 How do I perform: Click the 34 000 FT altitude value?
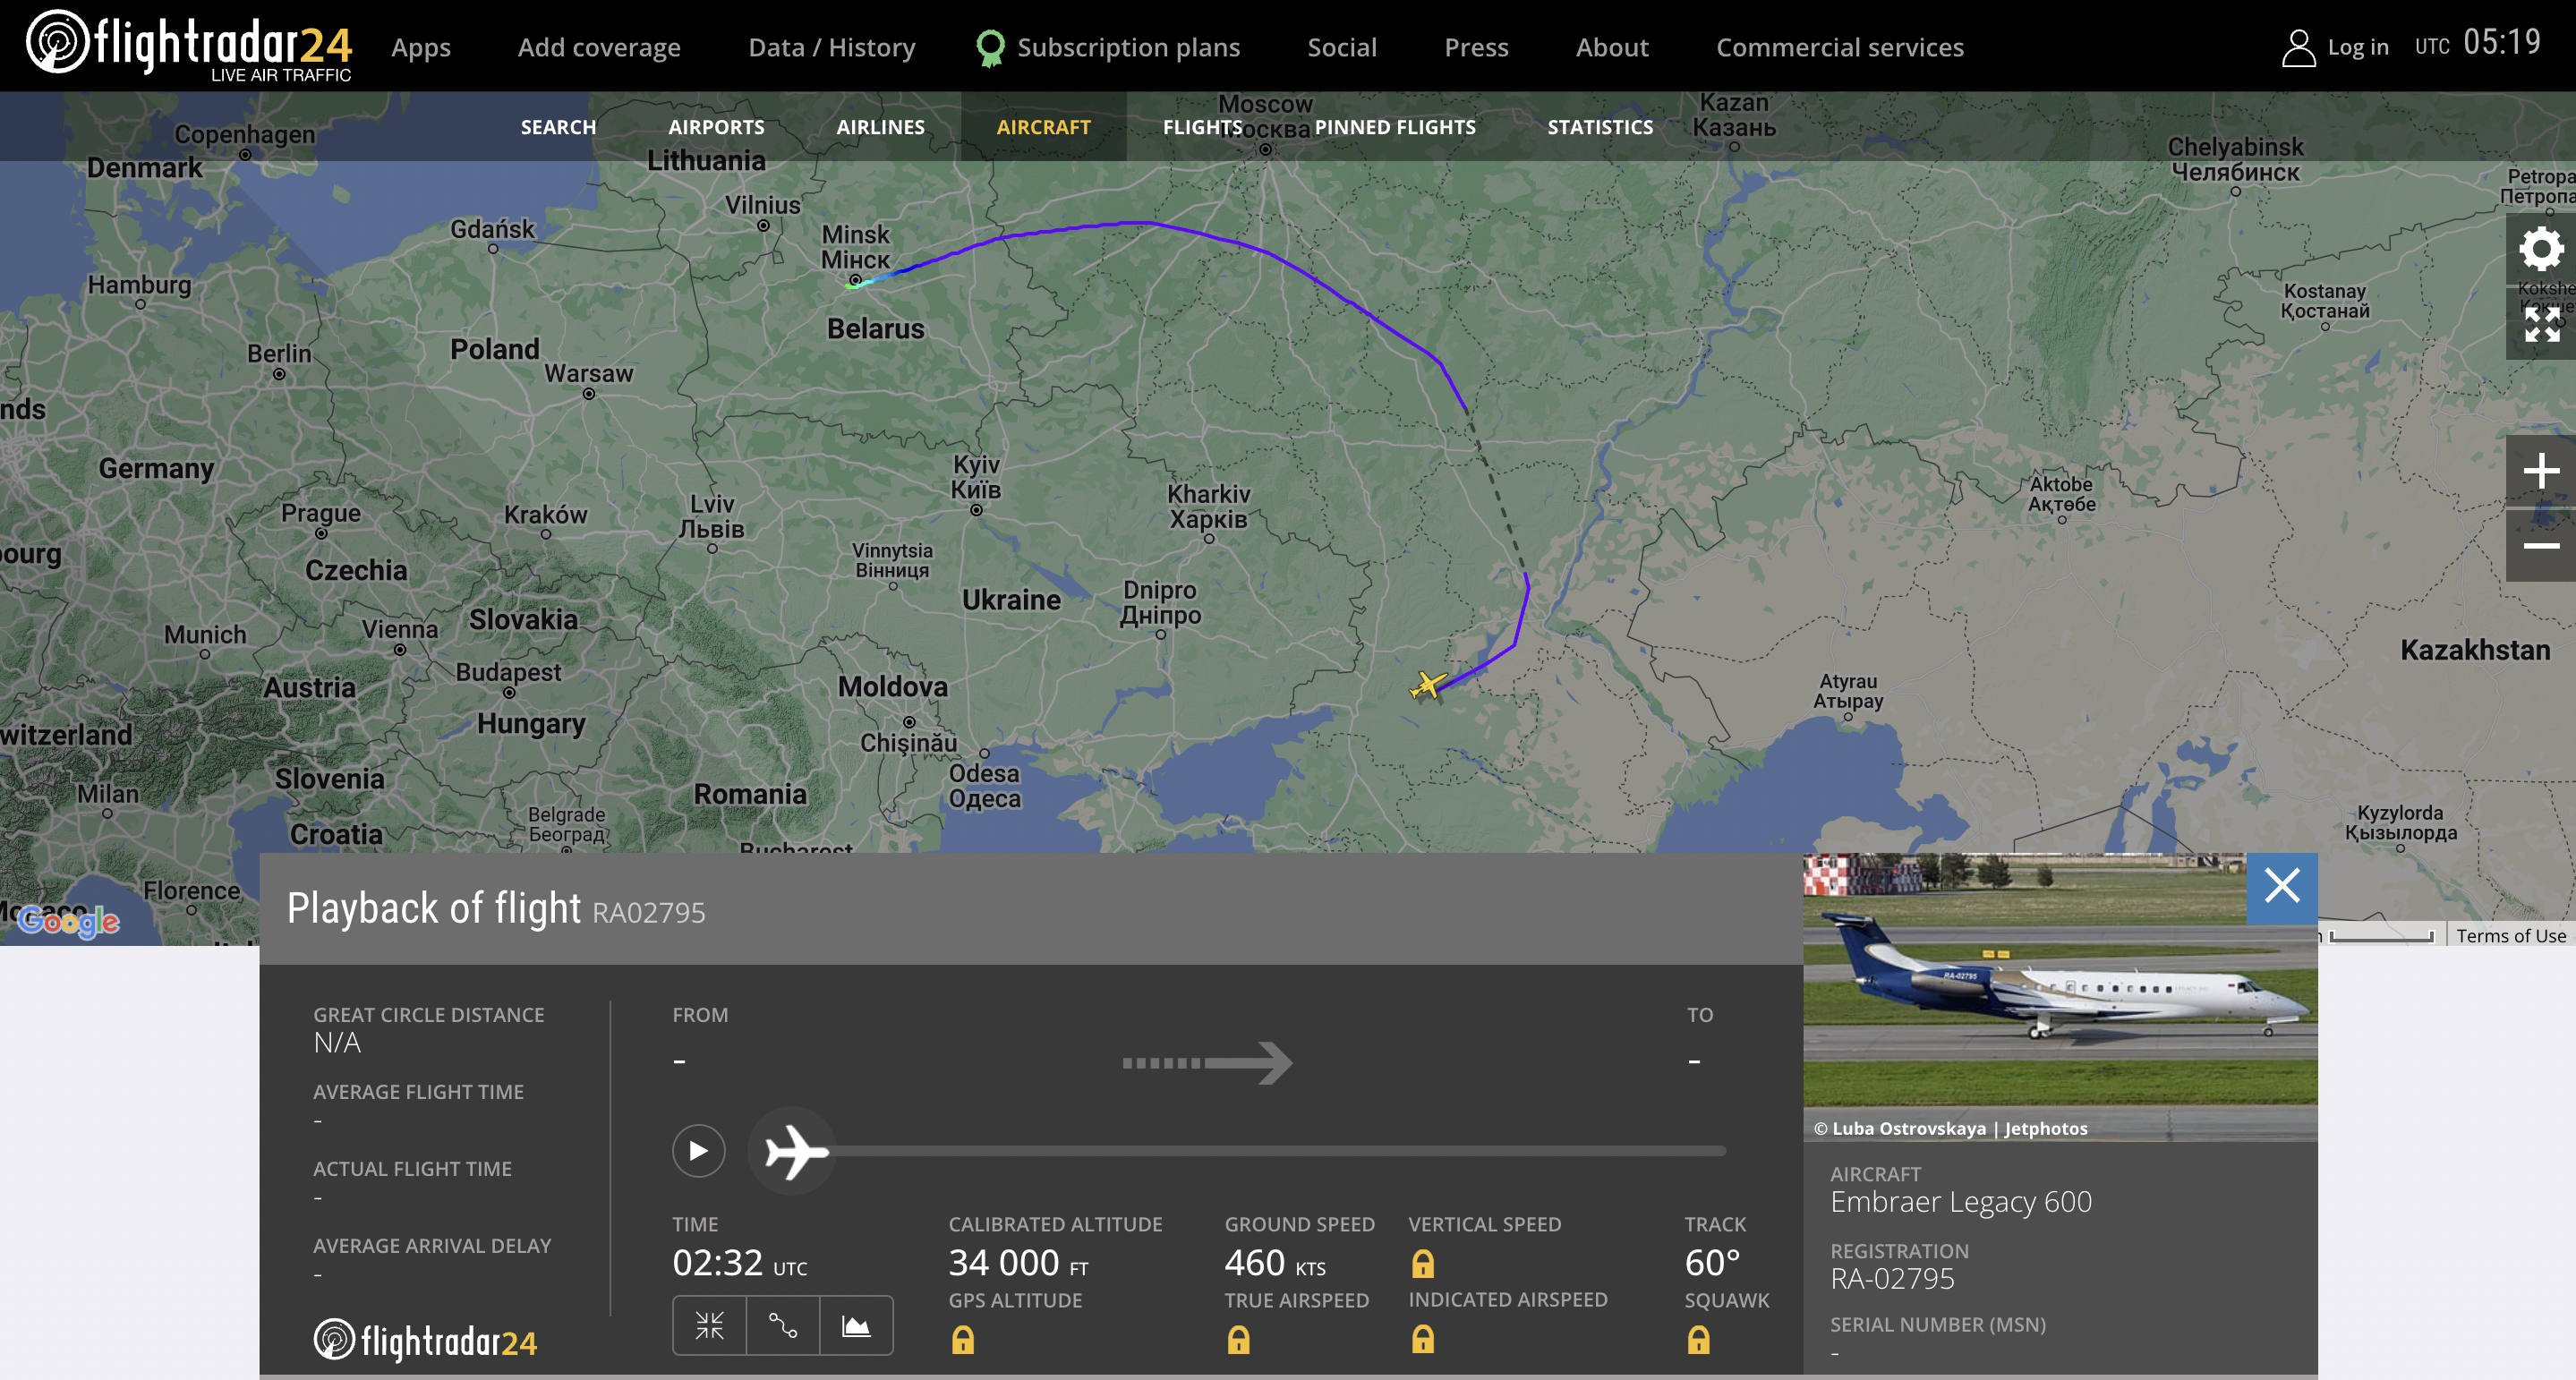1018,1263
